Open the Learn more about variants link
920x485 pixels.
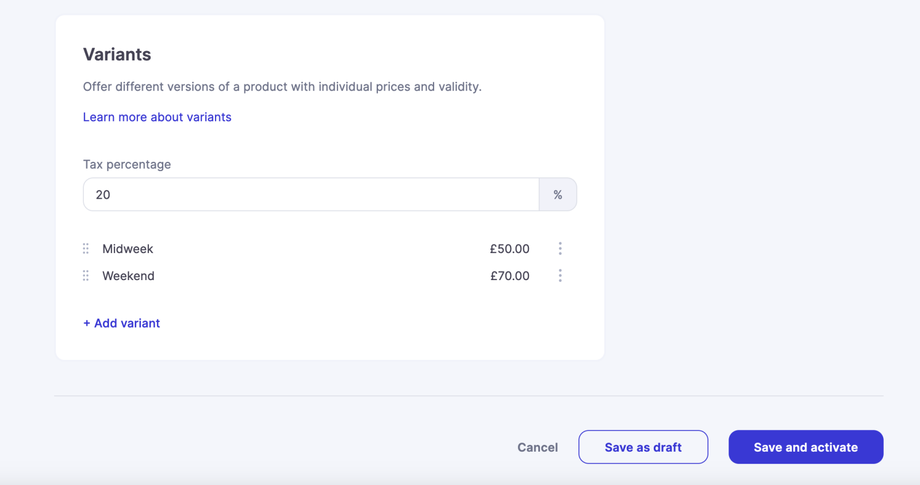point(157,117)
